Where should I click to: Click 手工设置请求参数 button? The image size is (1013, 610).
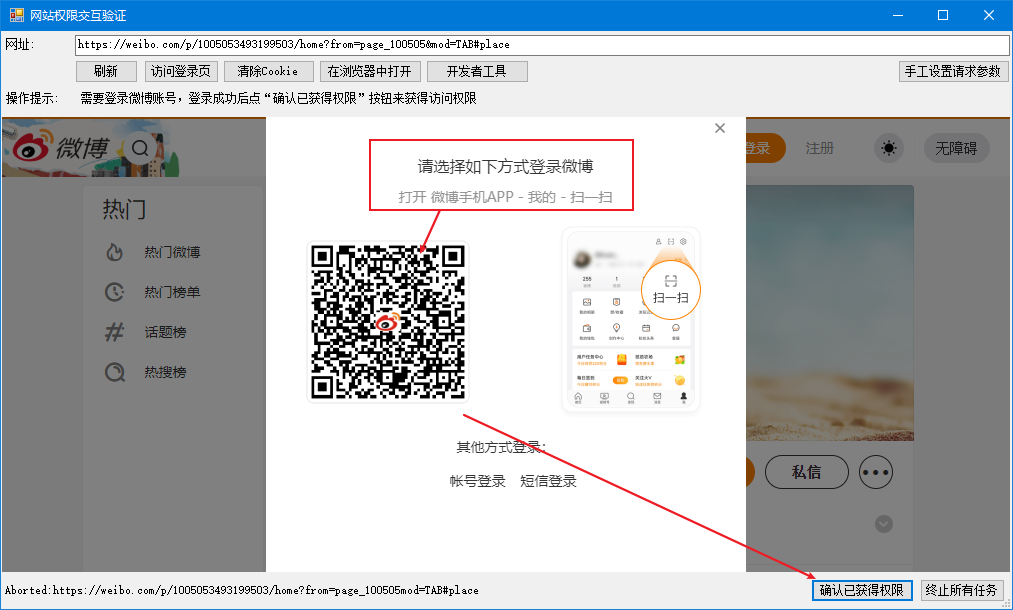coord(953,71)
